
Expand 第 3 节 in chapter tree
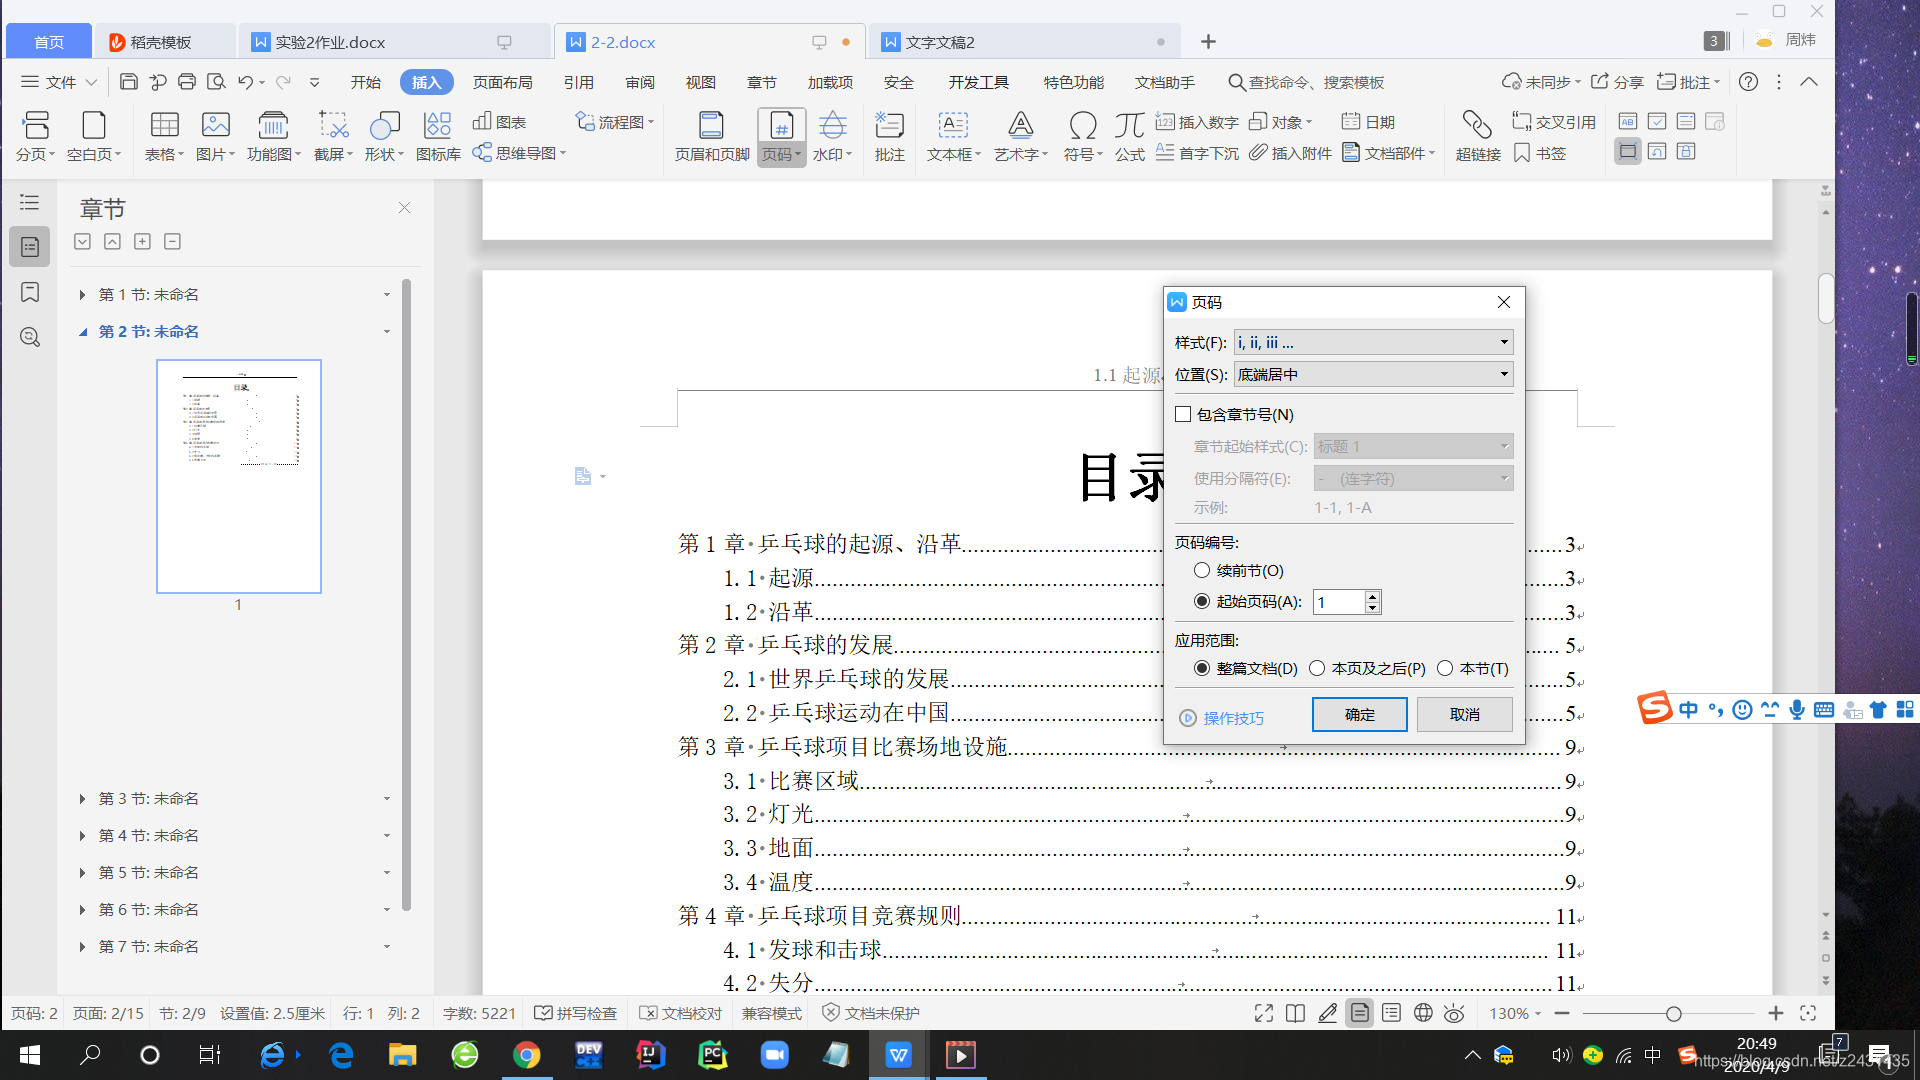[x=82, y=799]
